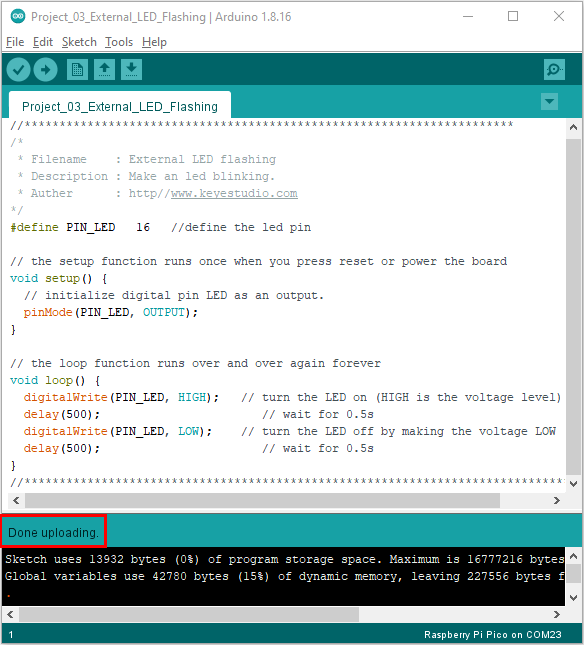Click the console horizontal scrollbar thumb
This screenshot has height=645, width=584.
click(189, 614)
